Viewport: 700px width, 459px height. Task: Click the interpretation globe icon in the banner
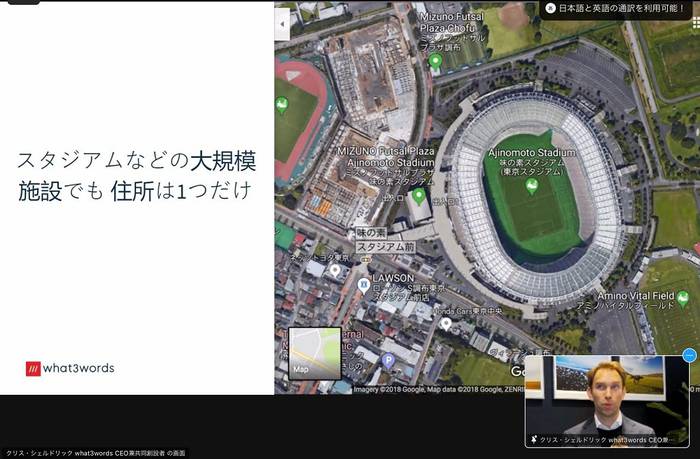[550, 8]
